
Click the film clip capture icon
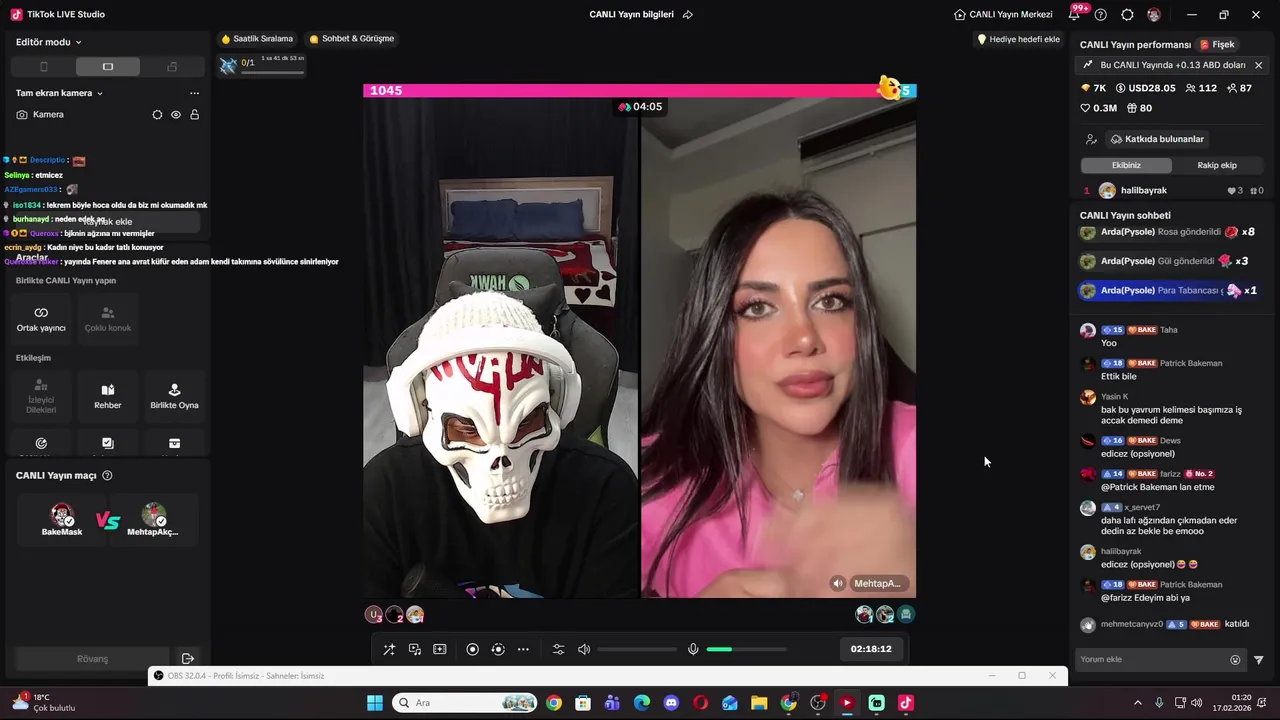pos(440,649)
